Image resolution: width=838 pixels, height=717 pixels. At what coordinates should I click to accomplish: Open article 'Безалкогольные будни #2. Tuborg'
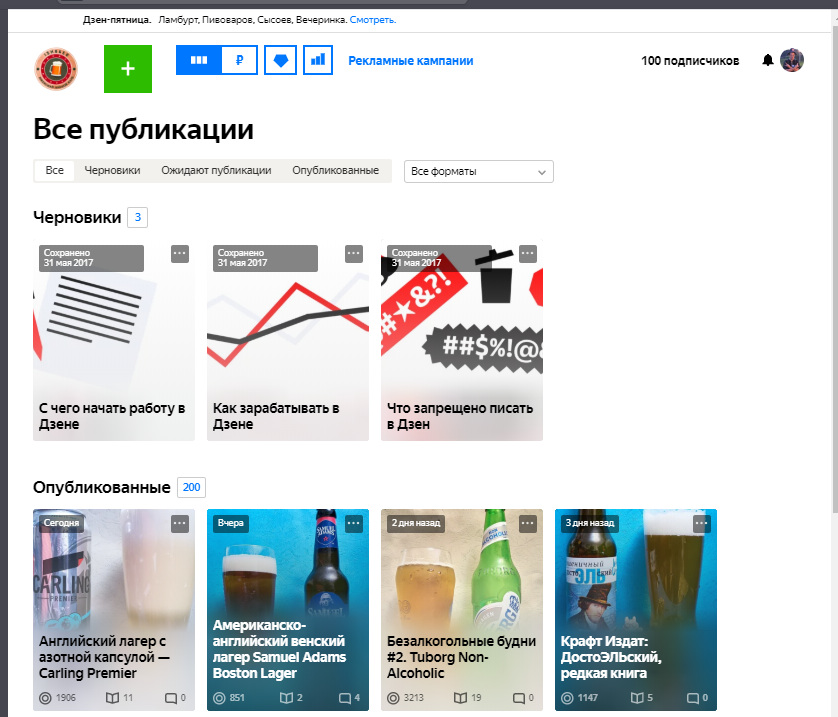click(x=462, y=610)
